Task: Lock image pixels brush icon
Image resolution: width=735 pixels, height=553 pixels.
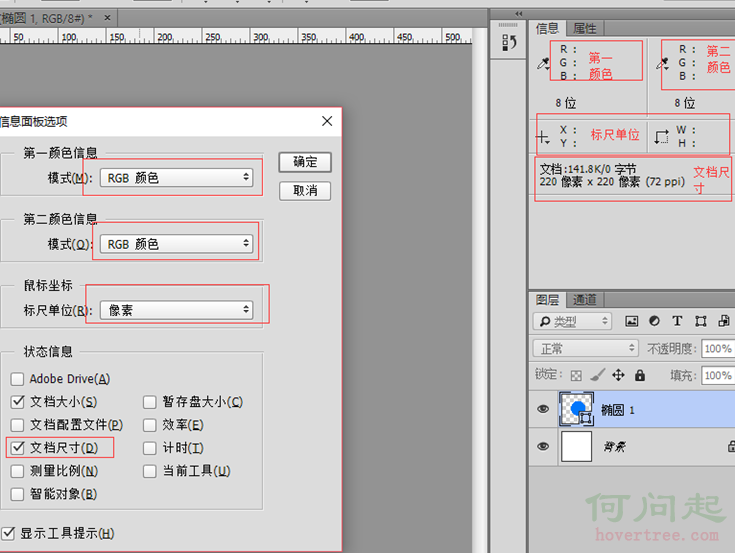Action: (x=597, y=375)
